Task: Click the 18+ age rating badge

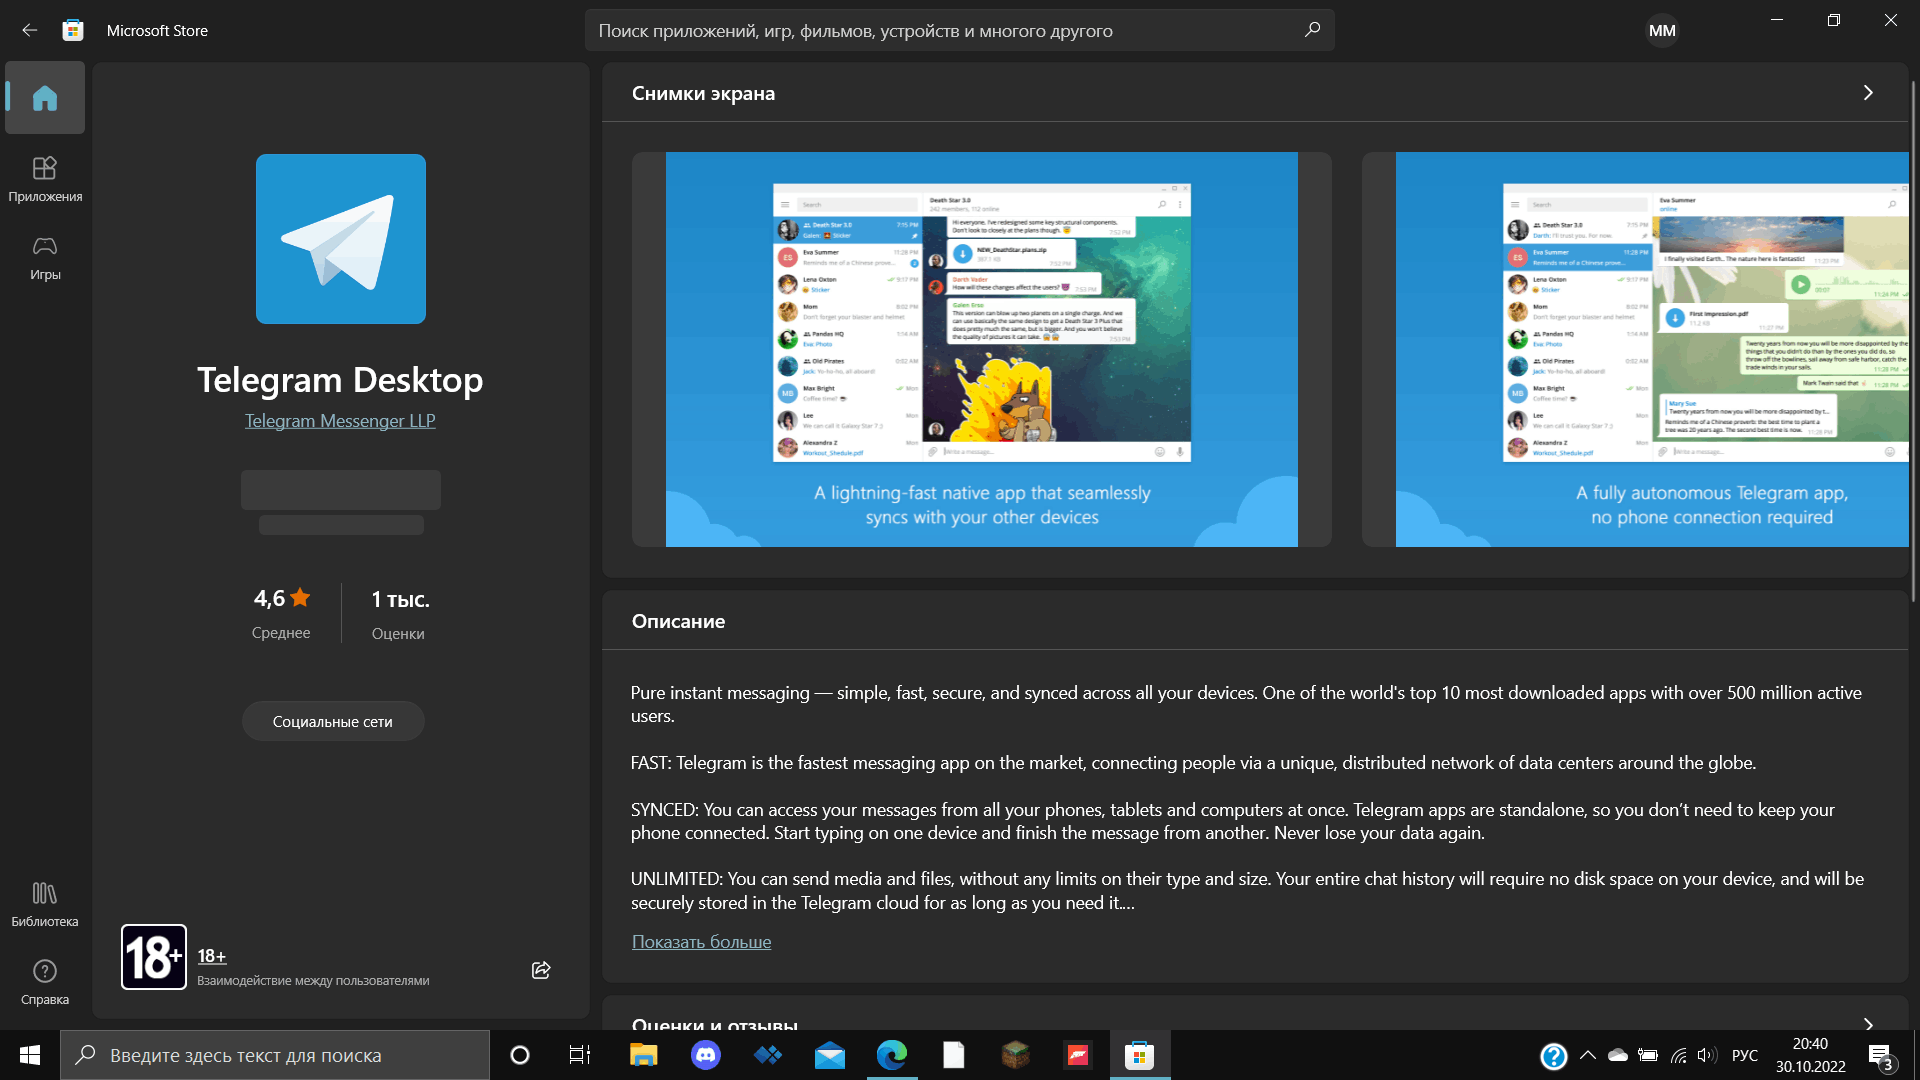Action: [154, 957]
